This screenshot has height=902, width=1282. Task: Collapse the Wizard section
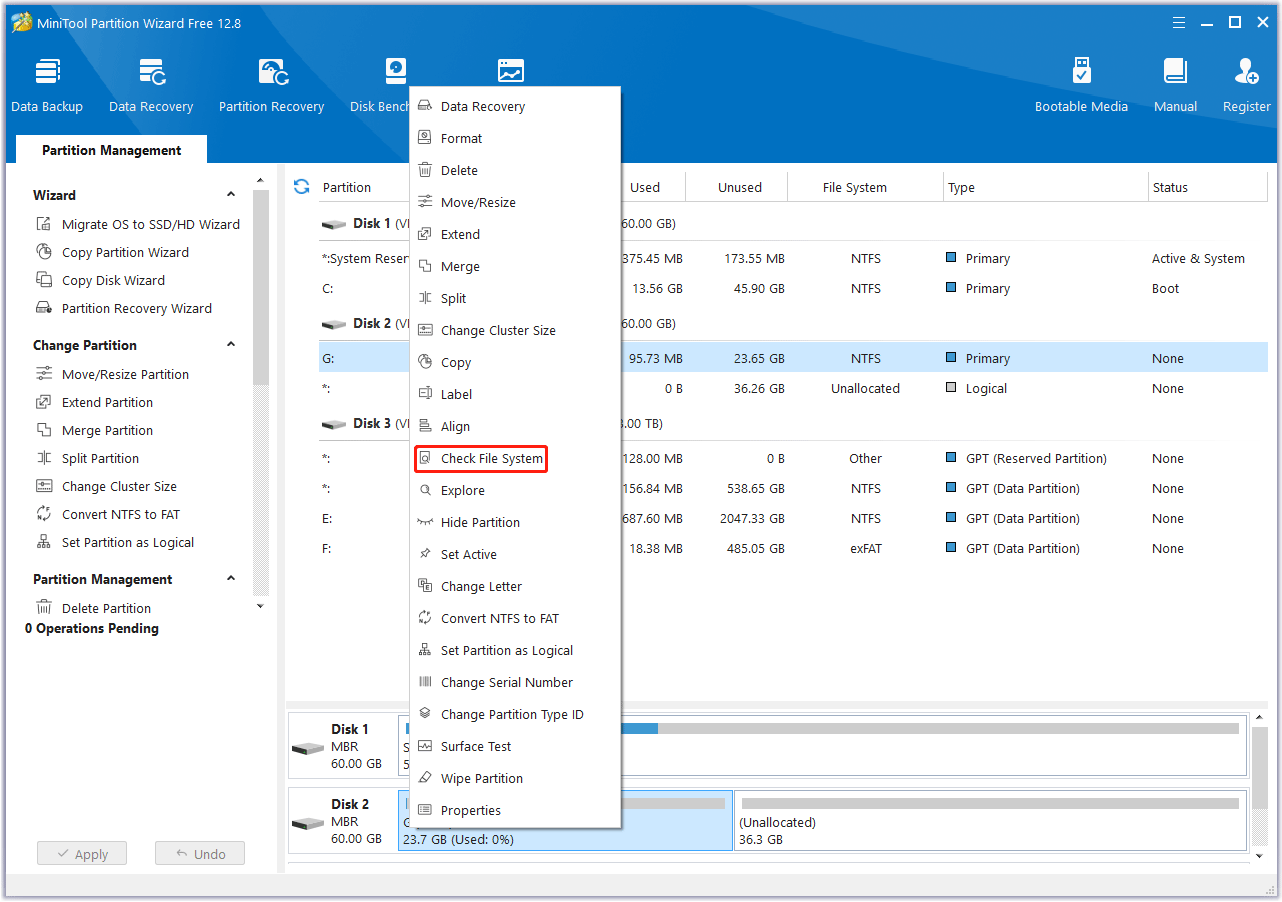coord(231,195)
